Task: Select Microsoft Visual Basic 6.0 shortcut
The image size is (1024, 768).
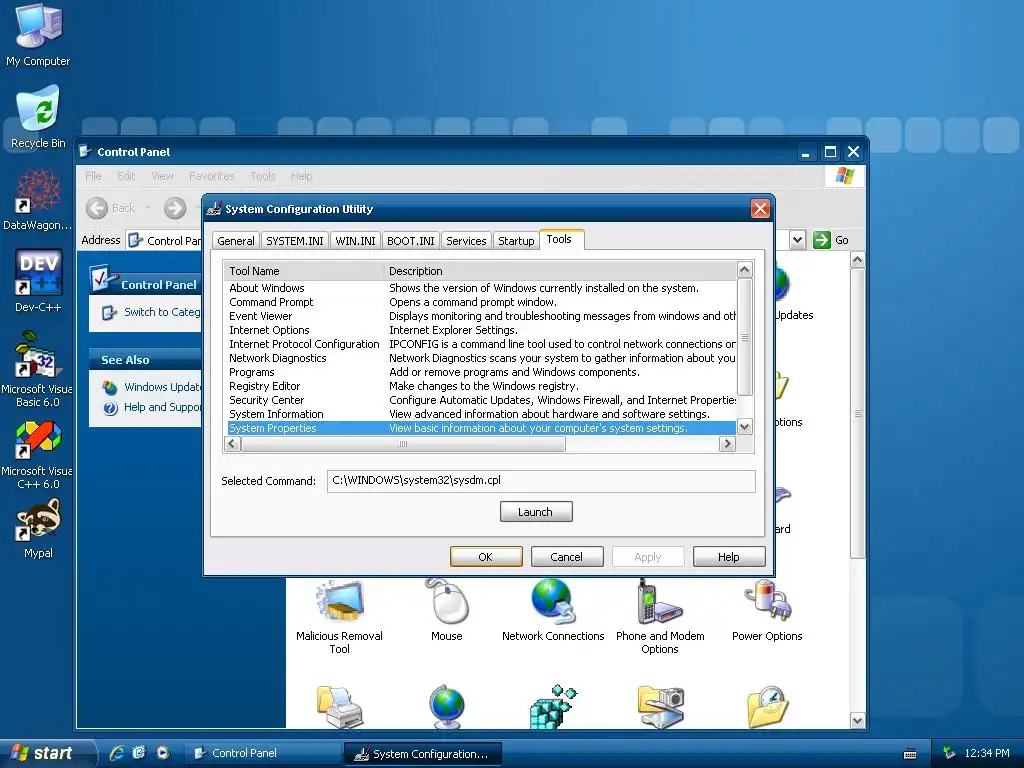Action: pos(37,369)
